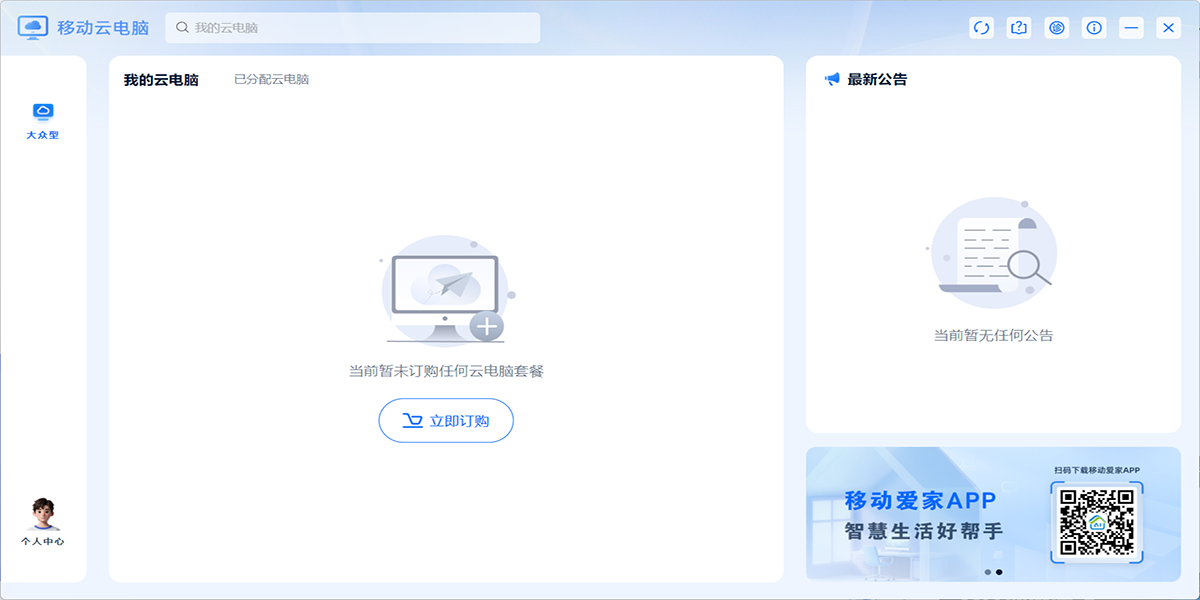Open the help question-mark icon
Viewport: 1200px width, 600px height.
point(1019,28)
